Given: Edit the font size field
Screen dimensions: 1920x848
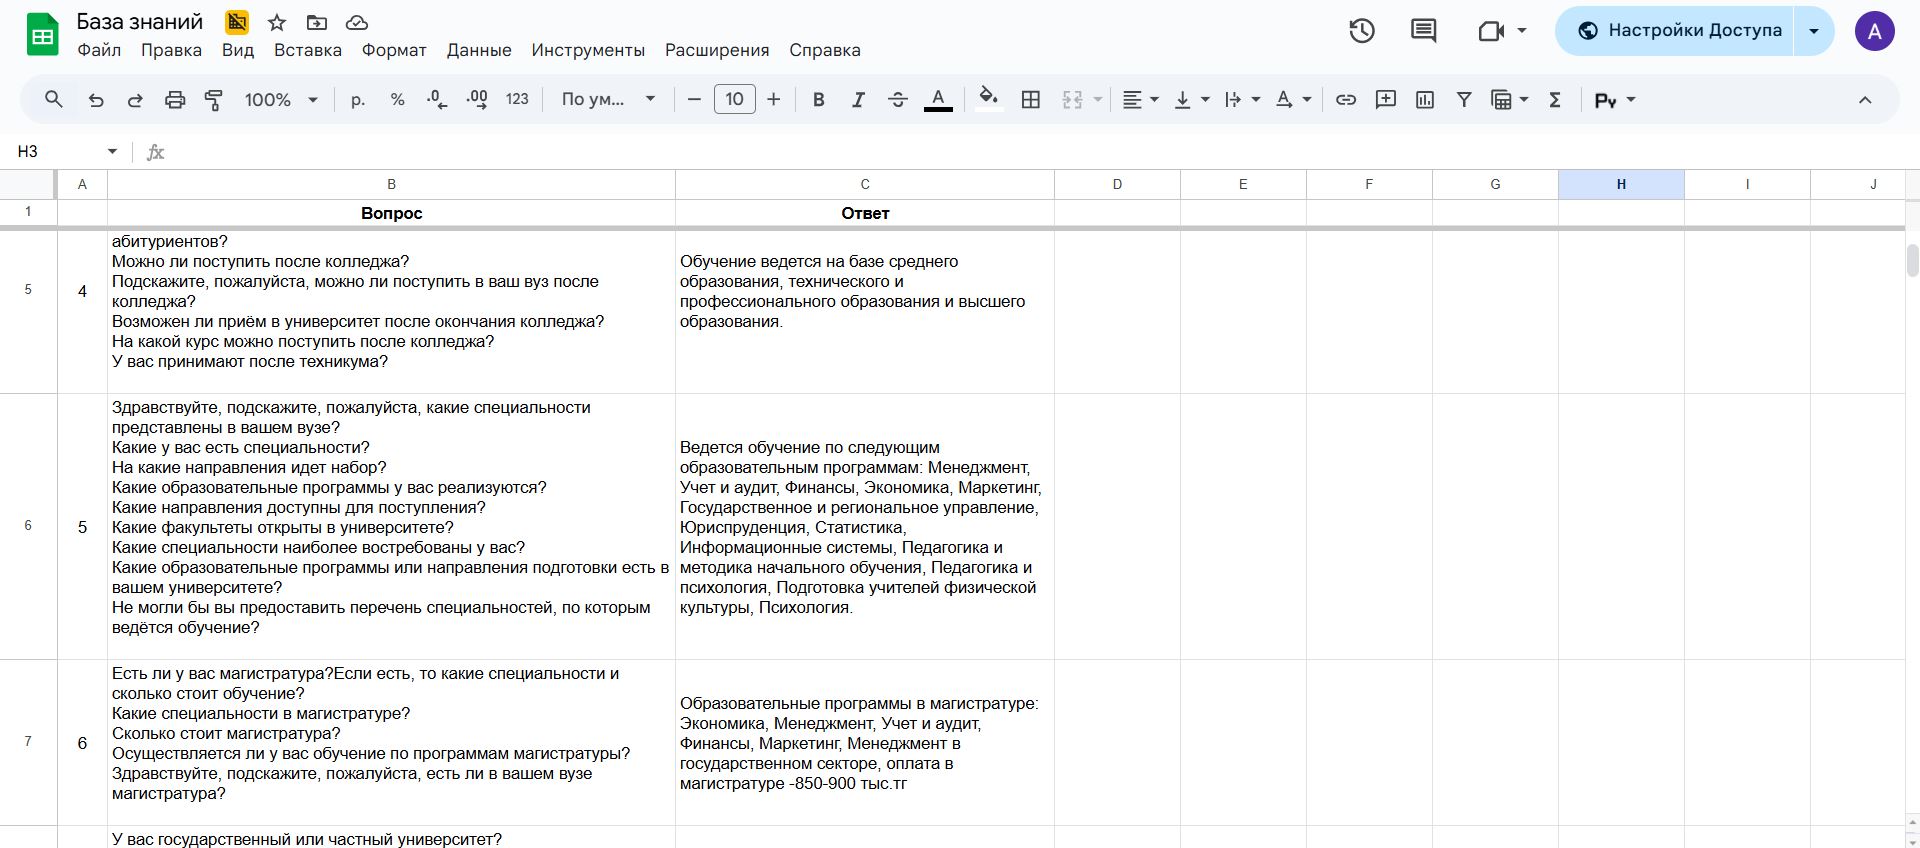Looking at the screenshot, I should click(735, 99).
